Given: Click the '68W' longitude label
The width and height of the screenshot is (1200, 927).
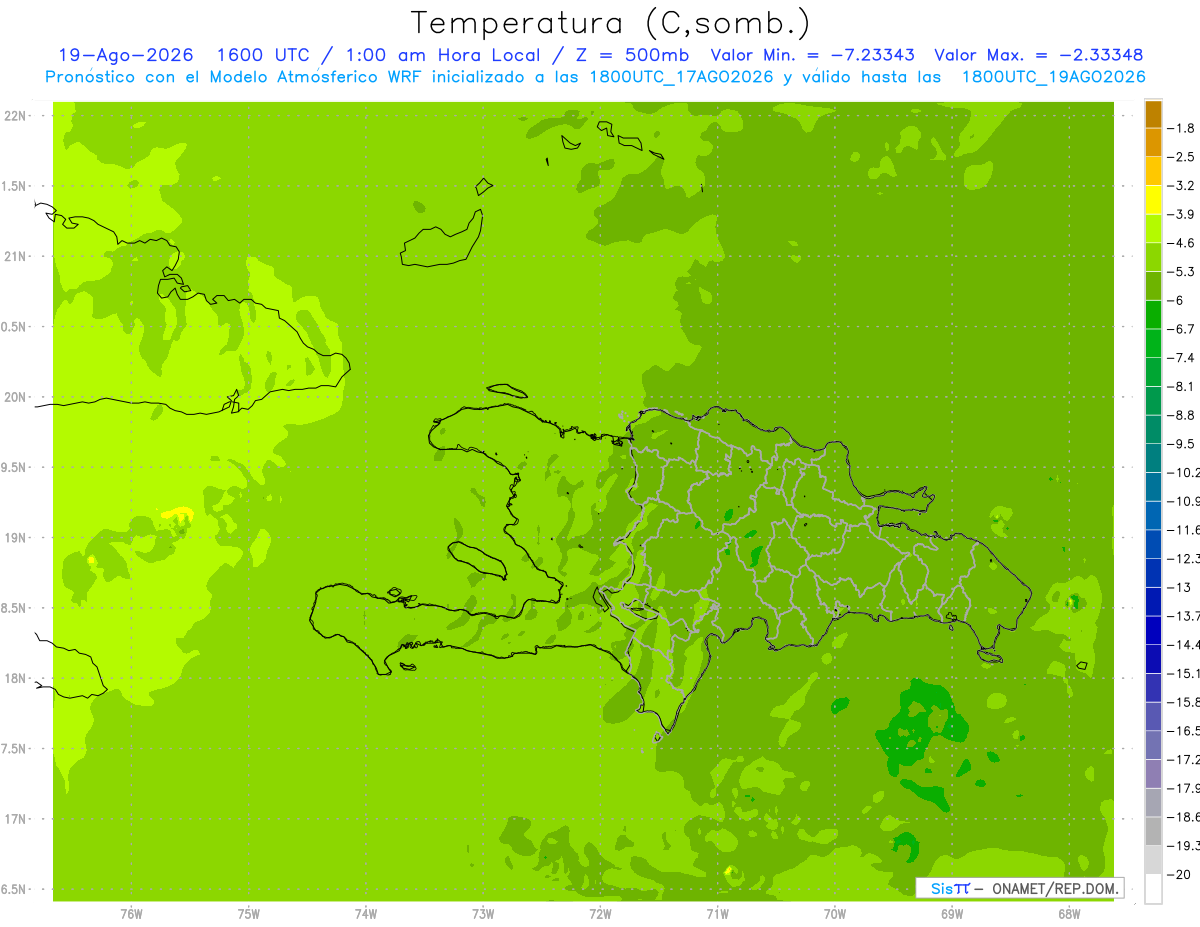Looking at the screenshot, I should (1069, 914).
